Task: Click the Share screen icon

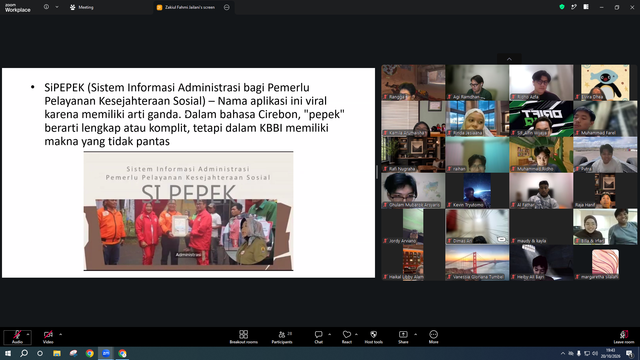Action: tap(403, 337)
